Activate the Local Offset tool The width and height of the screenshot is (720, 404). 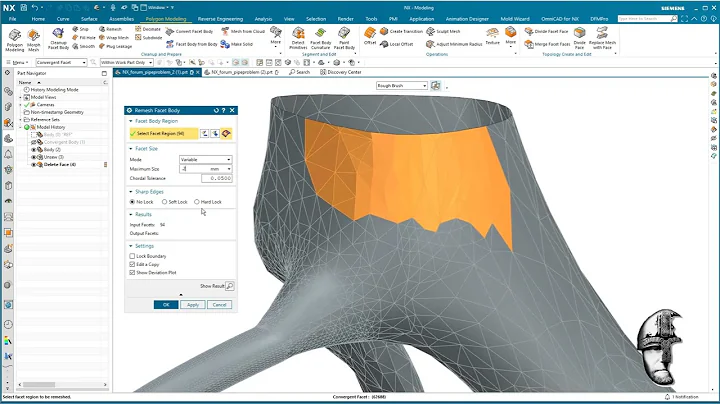(x=397, y=44)
